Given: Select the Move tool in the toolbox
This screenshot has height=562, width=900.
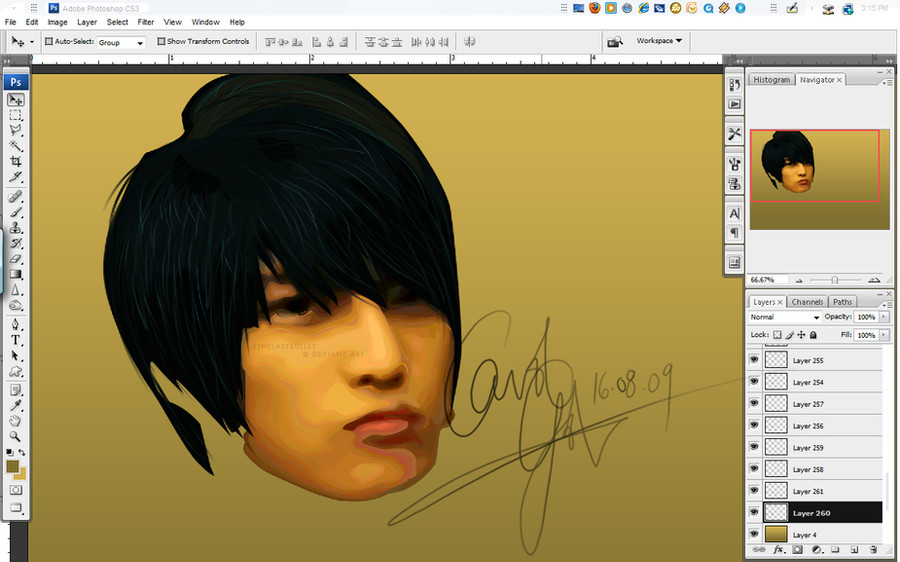Looking at the screenshot, I should [15, 100].
